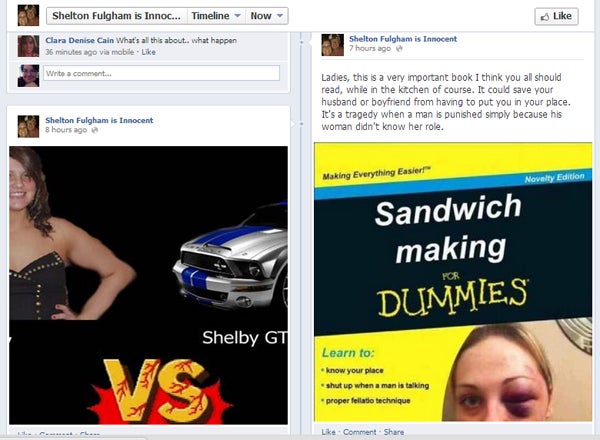Screen dimensions: 600x440
Task: Open Clara Denise Cain's profile link
Action: [x=80, y=40]
